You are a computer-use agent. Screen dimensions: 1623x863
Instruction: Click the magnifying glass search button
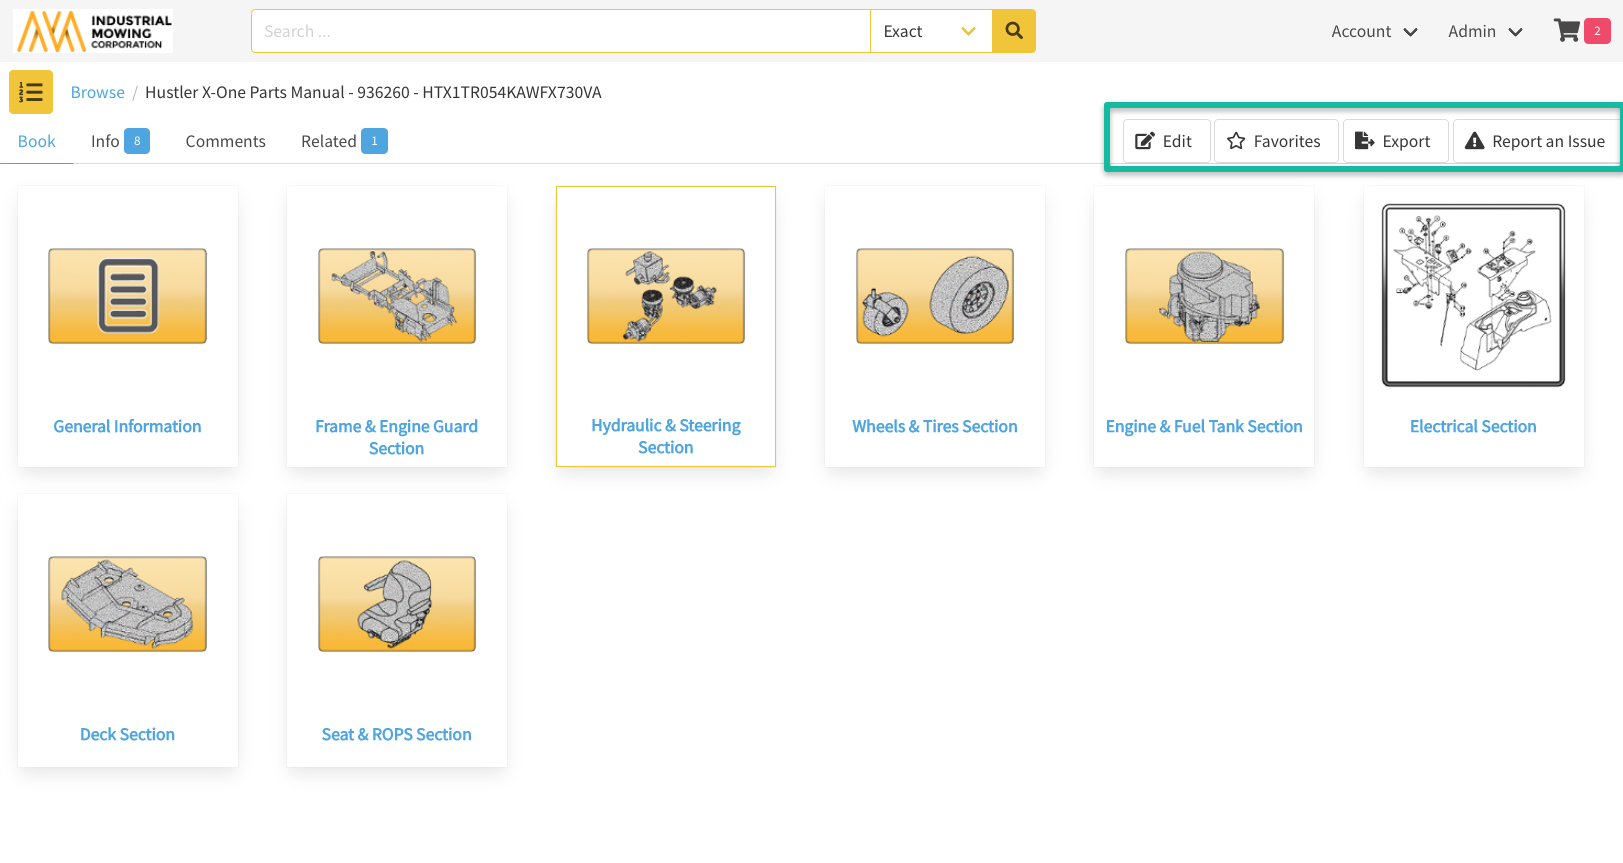coord(1013,31)
